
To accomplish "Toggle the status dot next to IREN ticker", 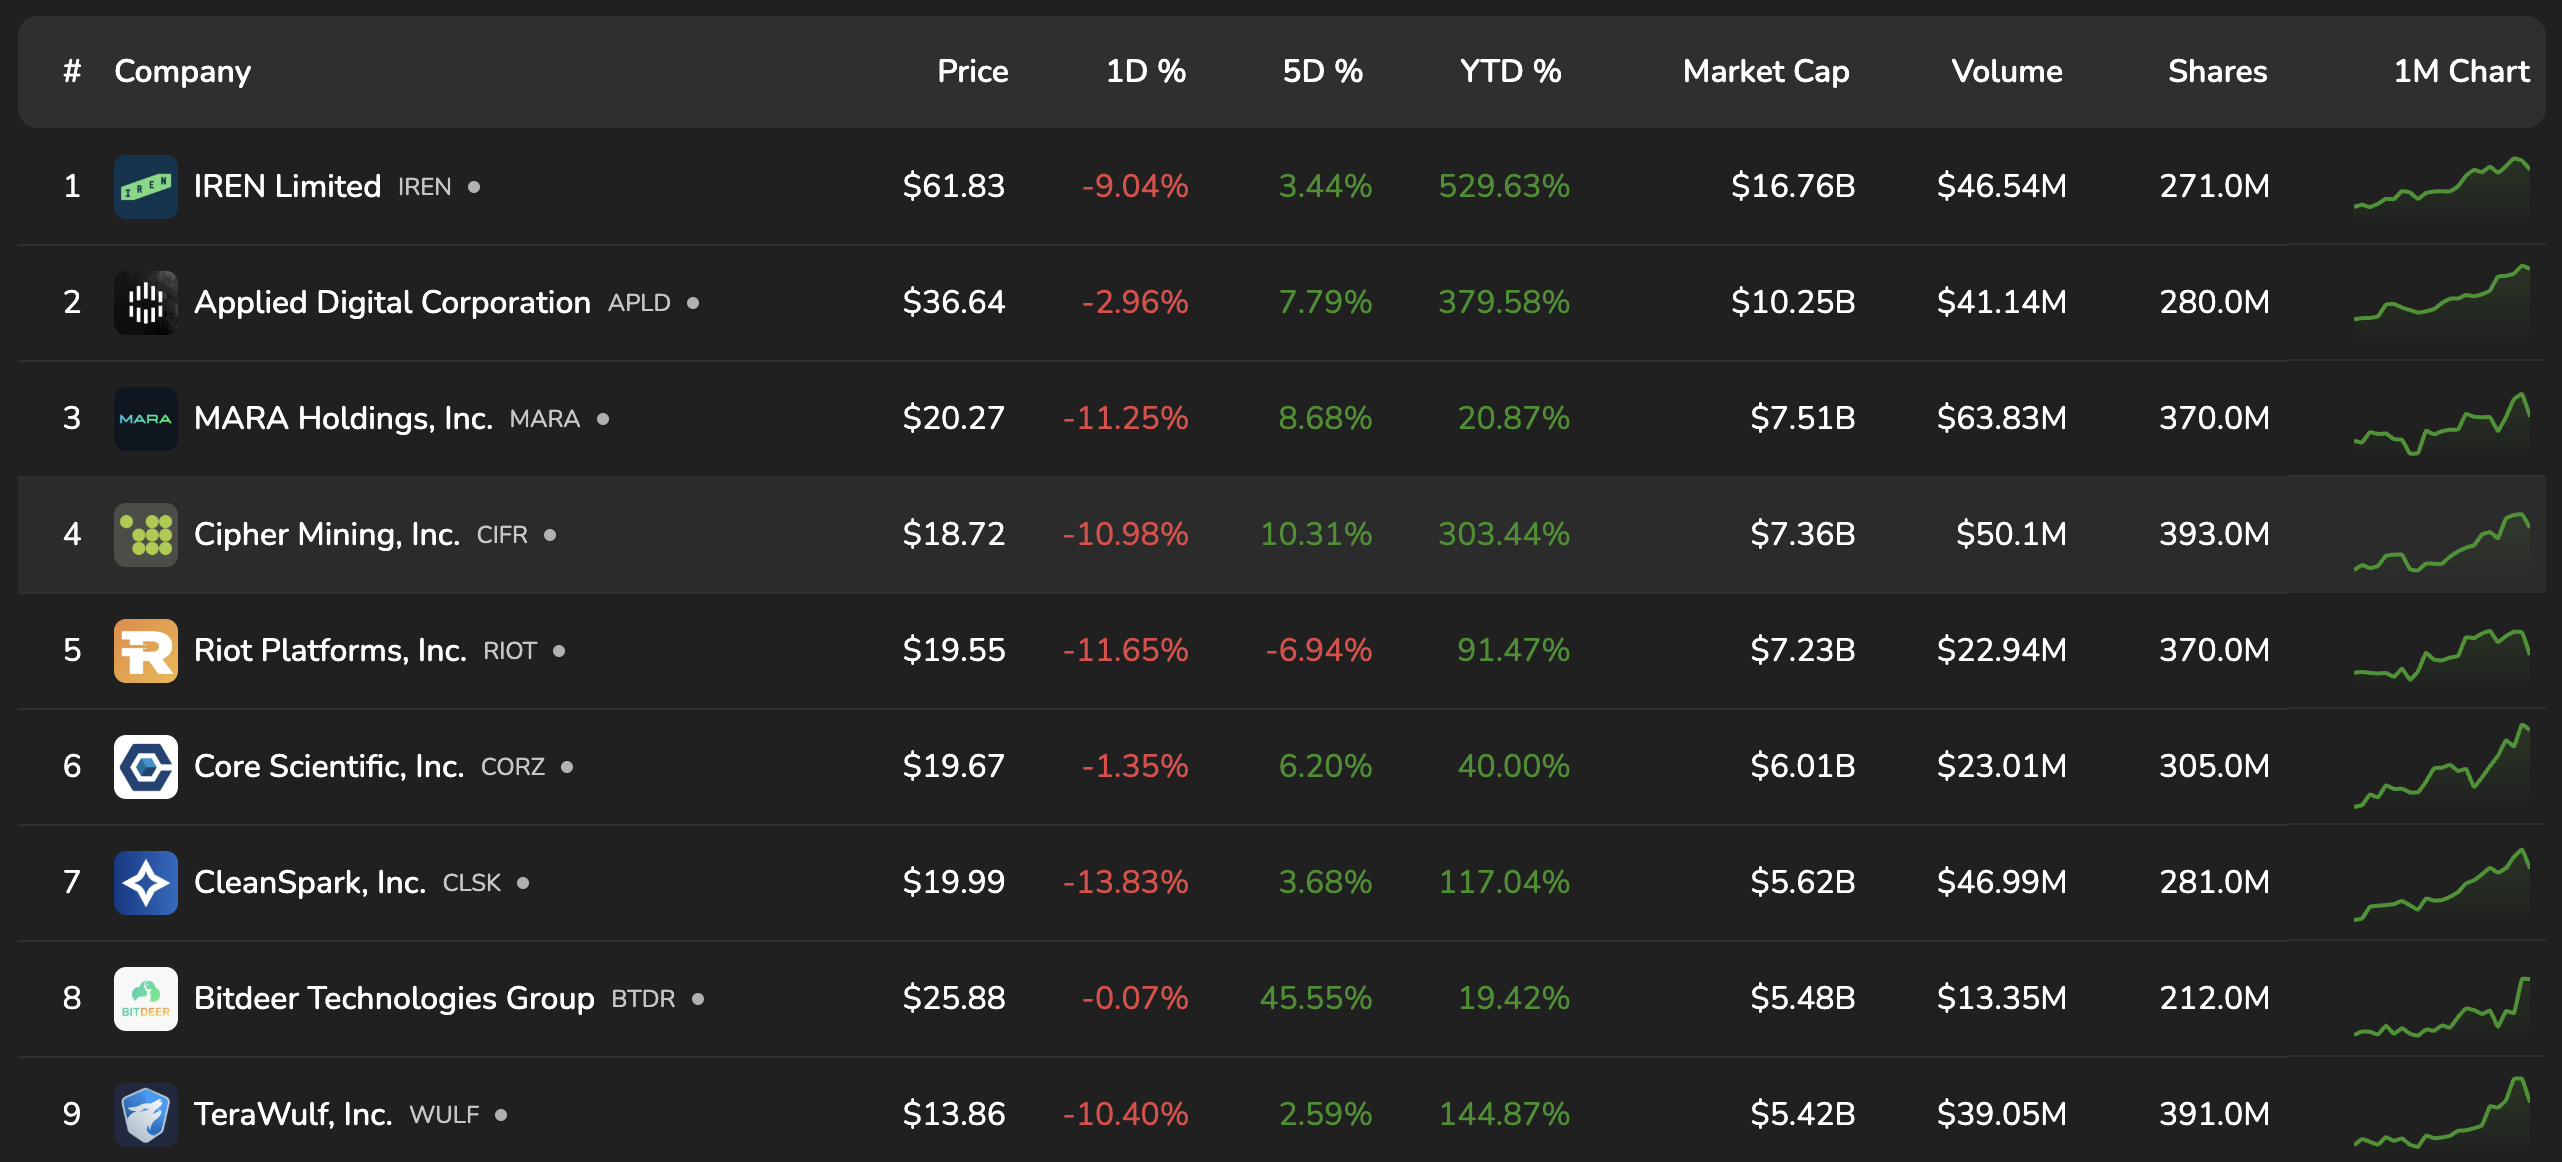I will tap(474, 187).
